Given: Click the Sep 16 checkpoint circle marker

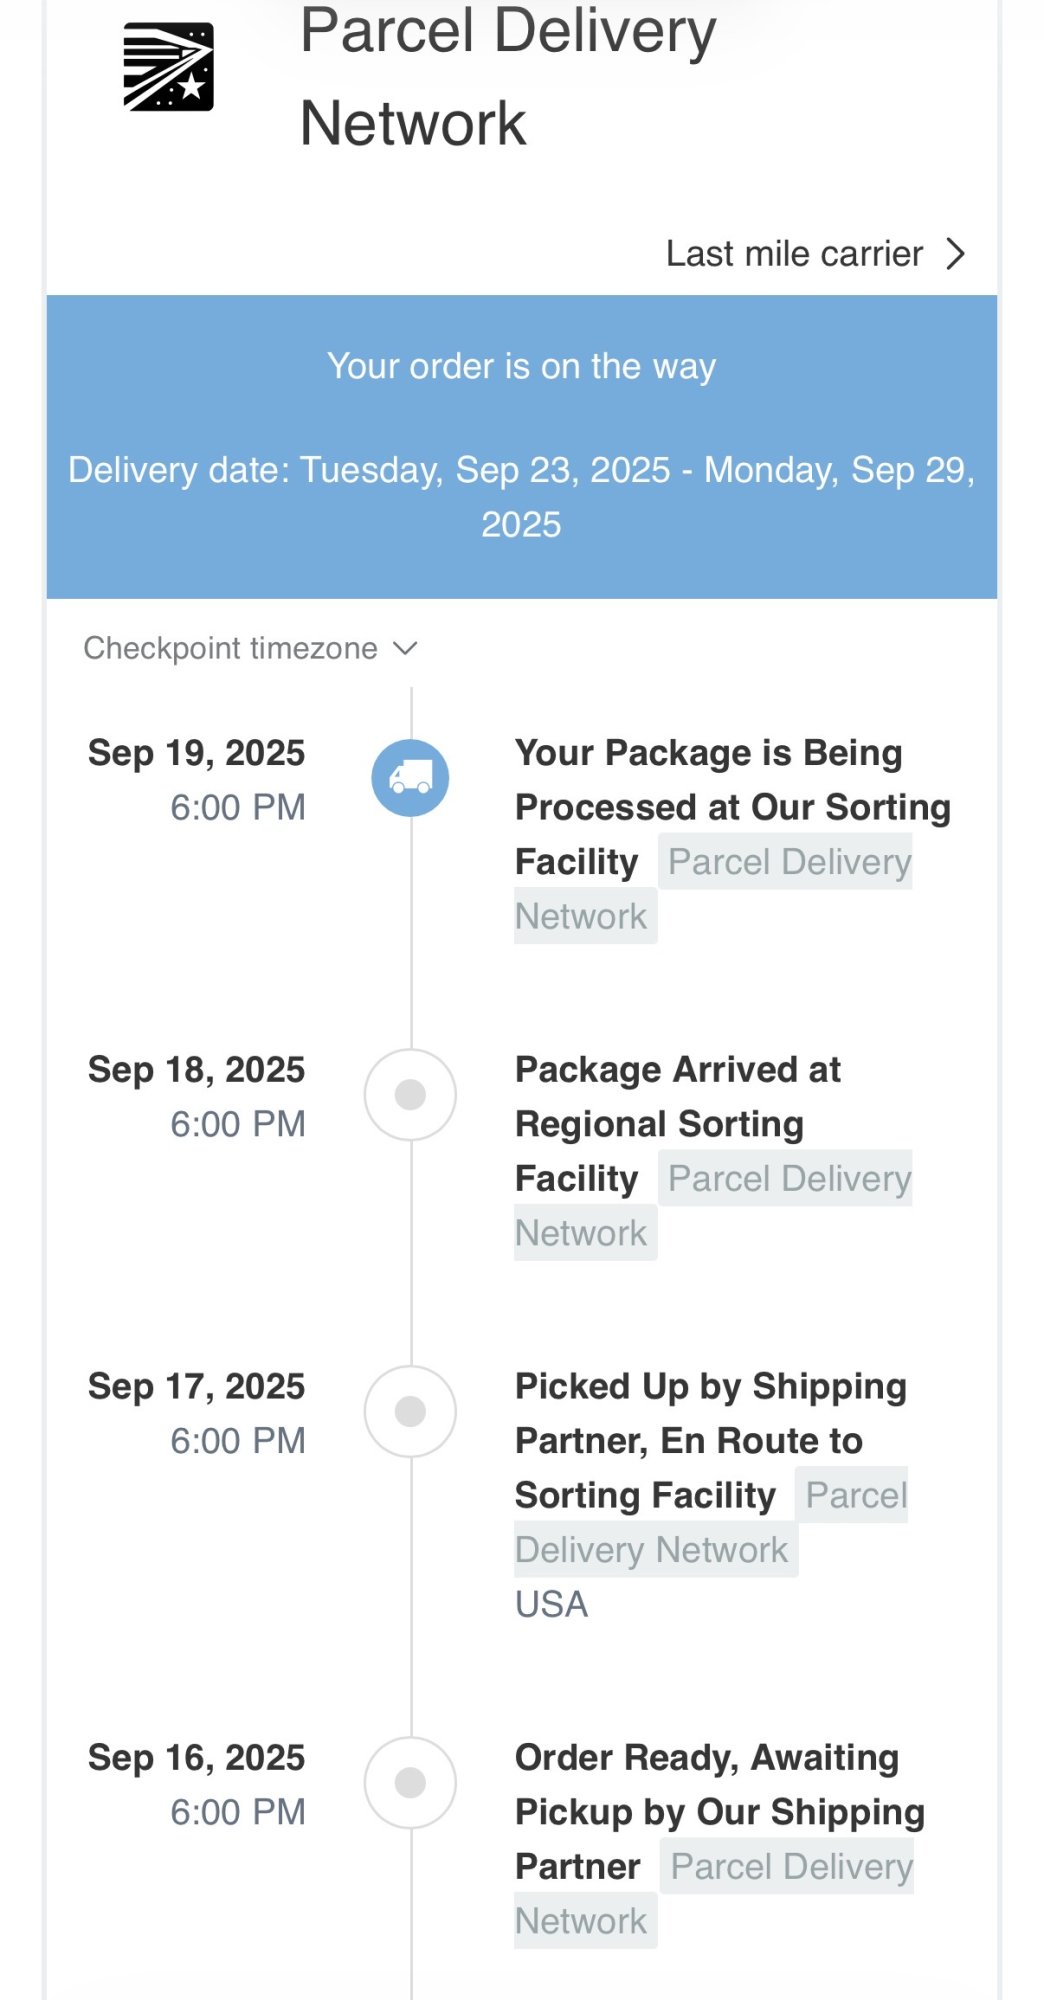Looking at the screenshot, I should 410,1782.
